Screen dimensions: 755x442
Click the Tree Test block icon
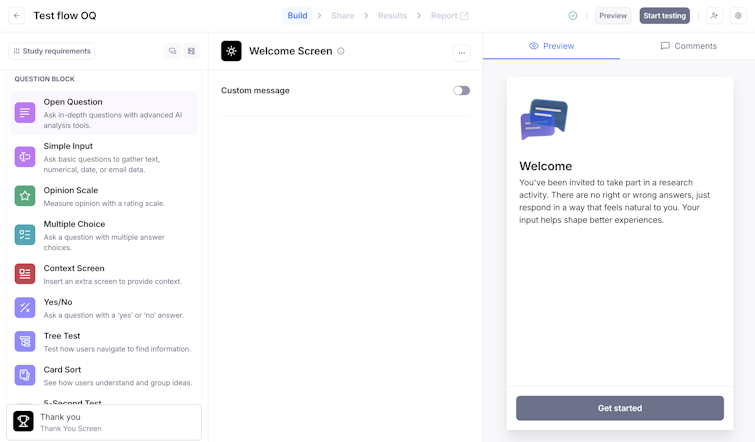point(25,341)
